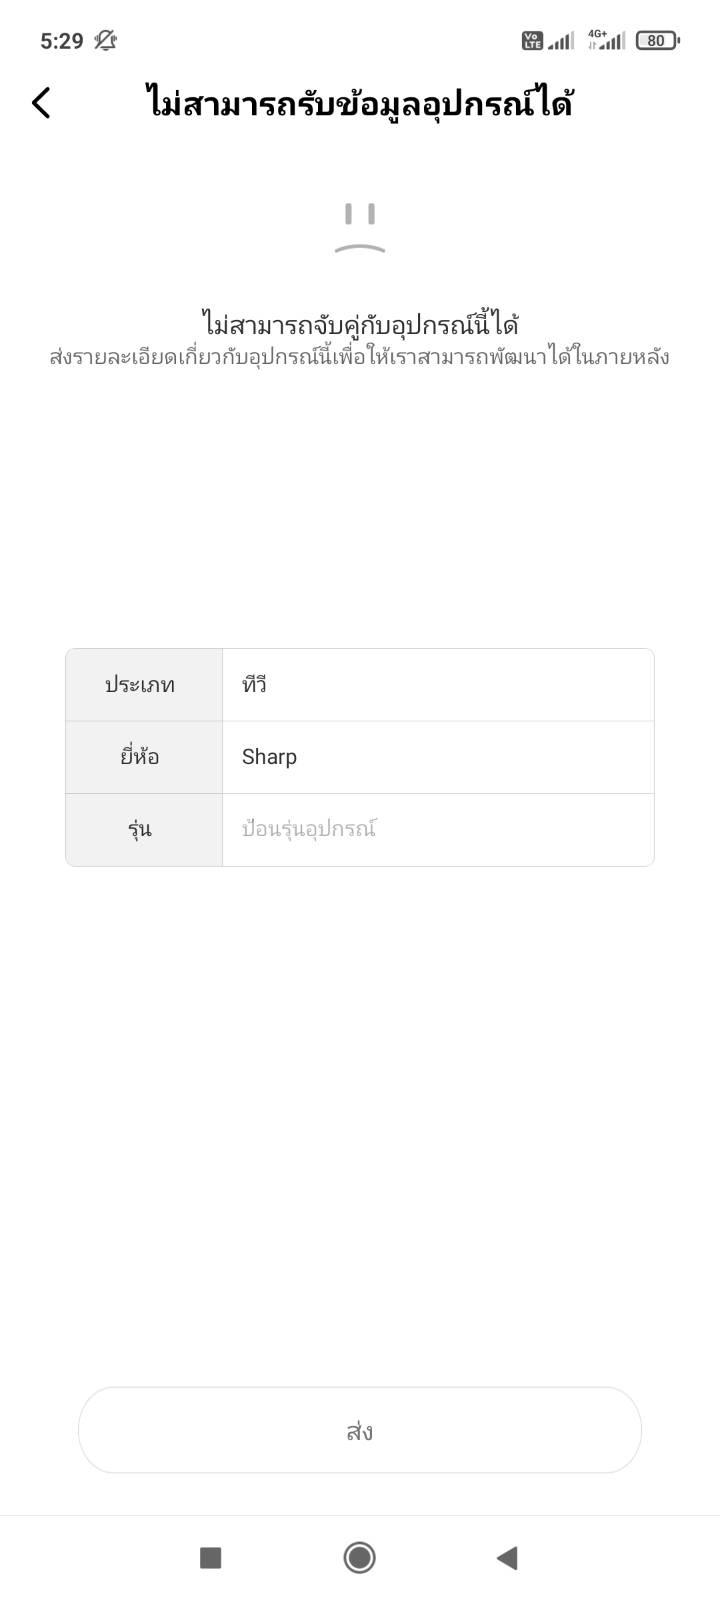Tap the ส่งรายละเอียด description text

[359, 357]
